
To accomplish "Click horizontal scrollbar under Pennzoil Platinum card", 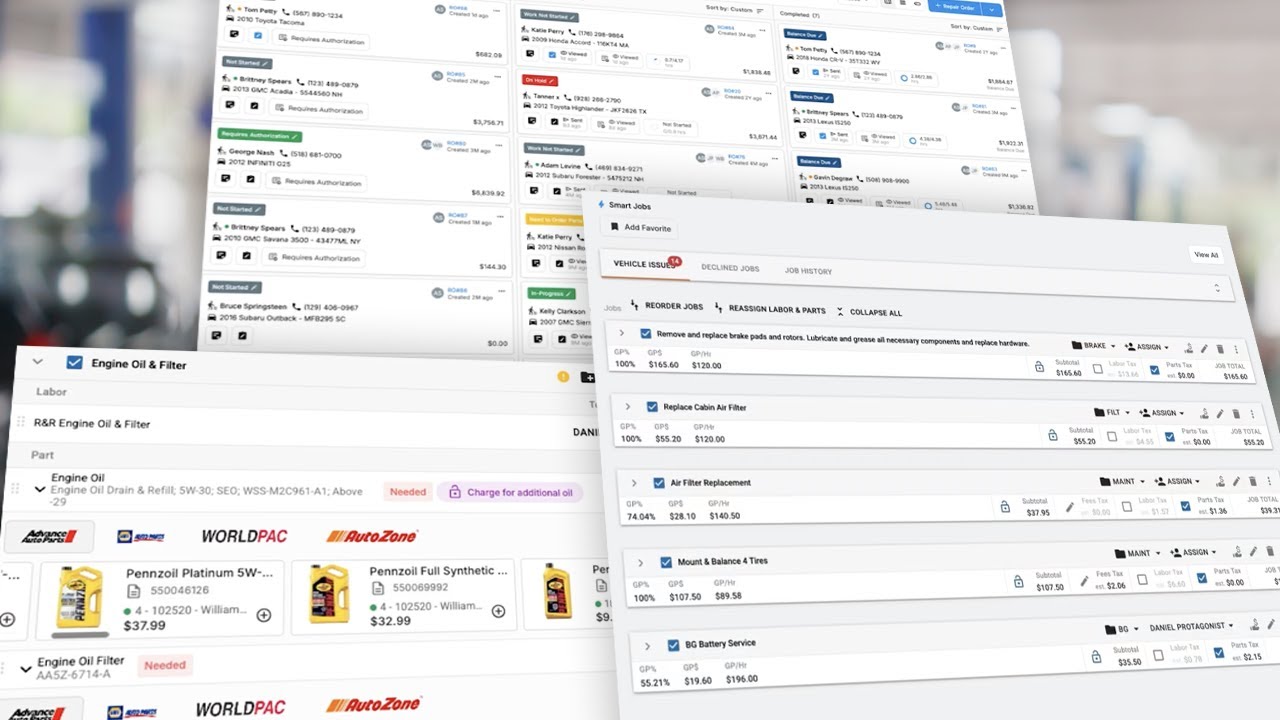I will (81, 635).
